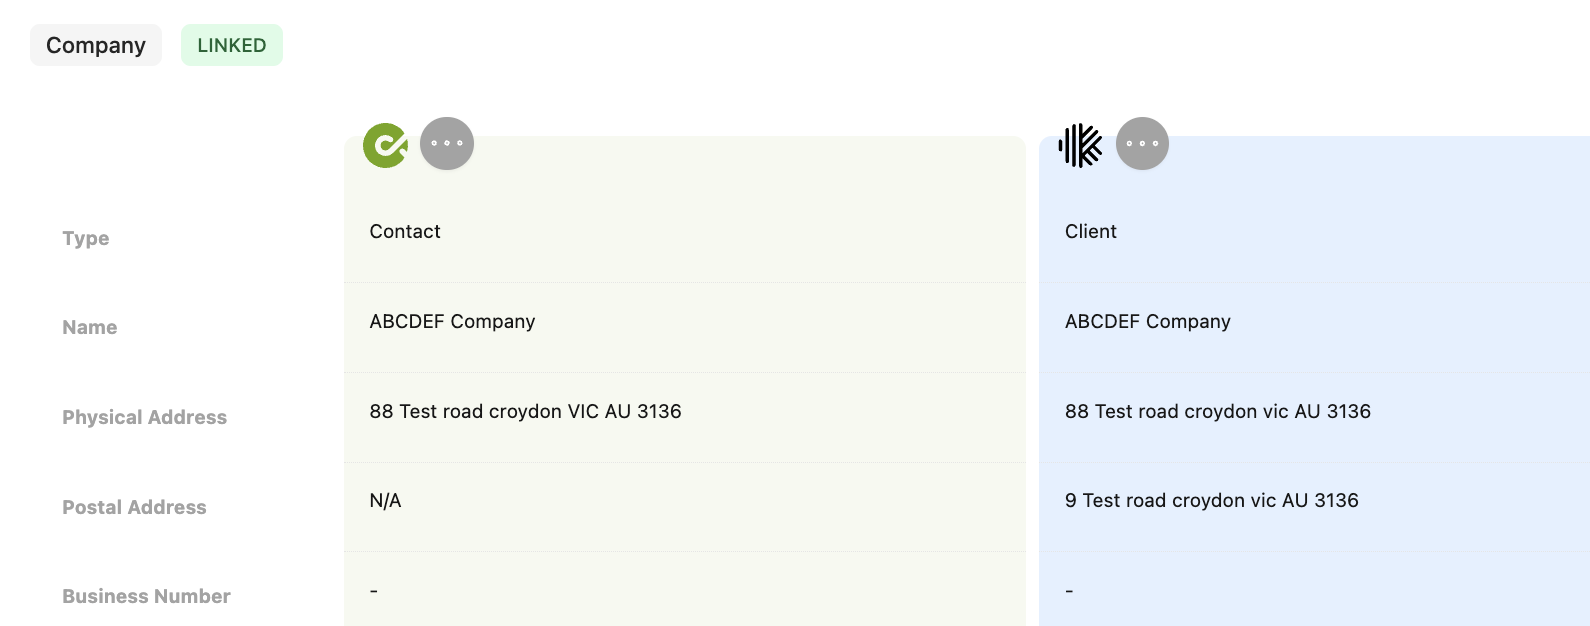Click the address with uppercase VIC
The height and width of the screenshot is (626, 1590).
525,411
